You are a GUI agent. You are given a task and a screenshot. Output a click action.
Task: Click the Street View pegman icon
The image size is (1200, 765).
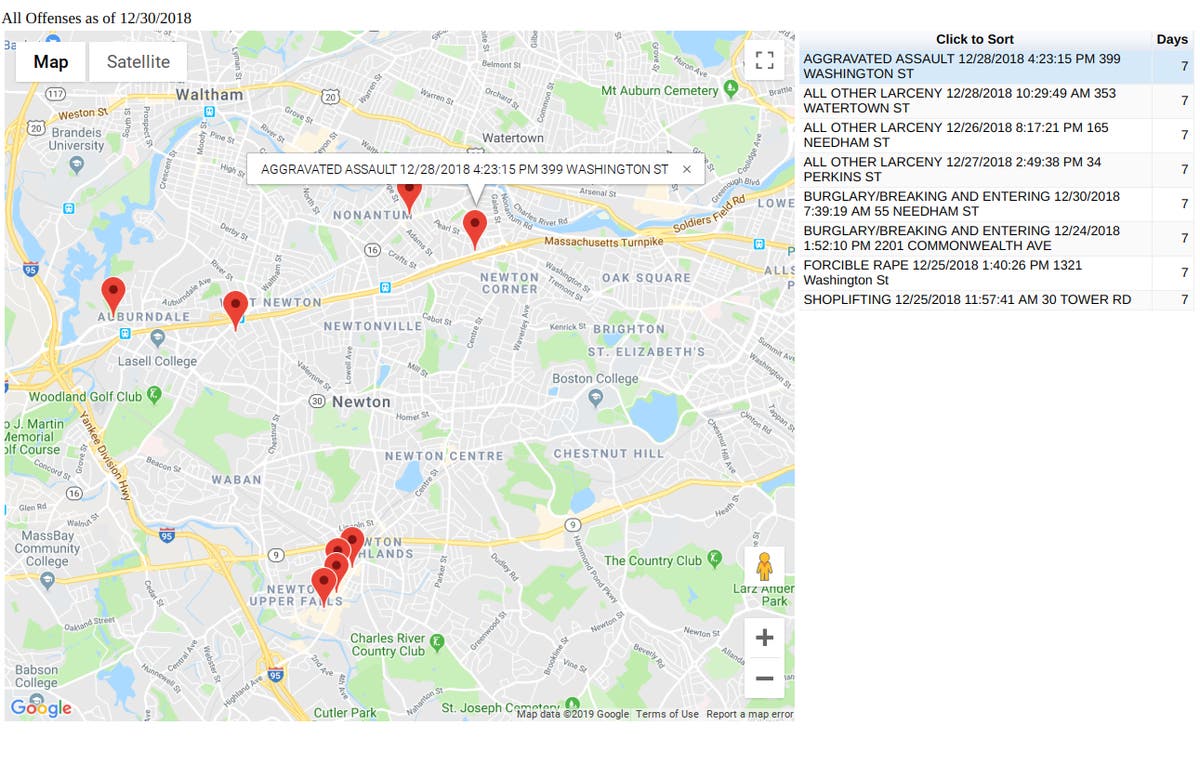764,567
